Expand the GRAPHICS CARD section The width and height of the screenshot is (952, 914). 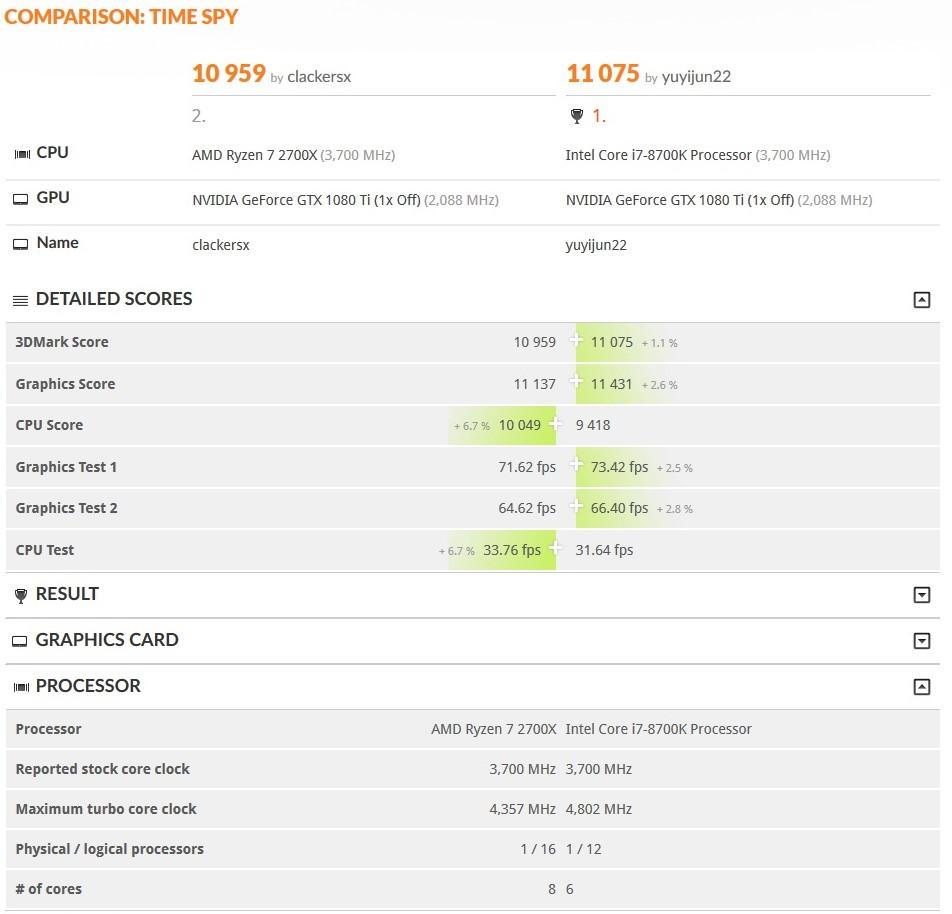923,640
